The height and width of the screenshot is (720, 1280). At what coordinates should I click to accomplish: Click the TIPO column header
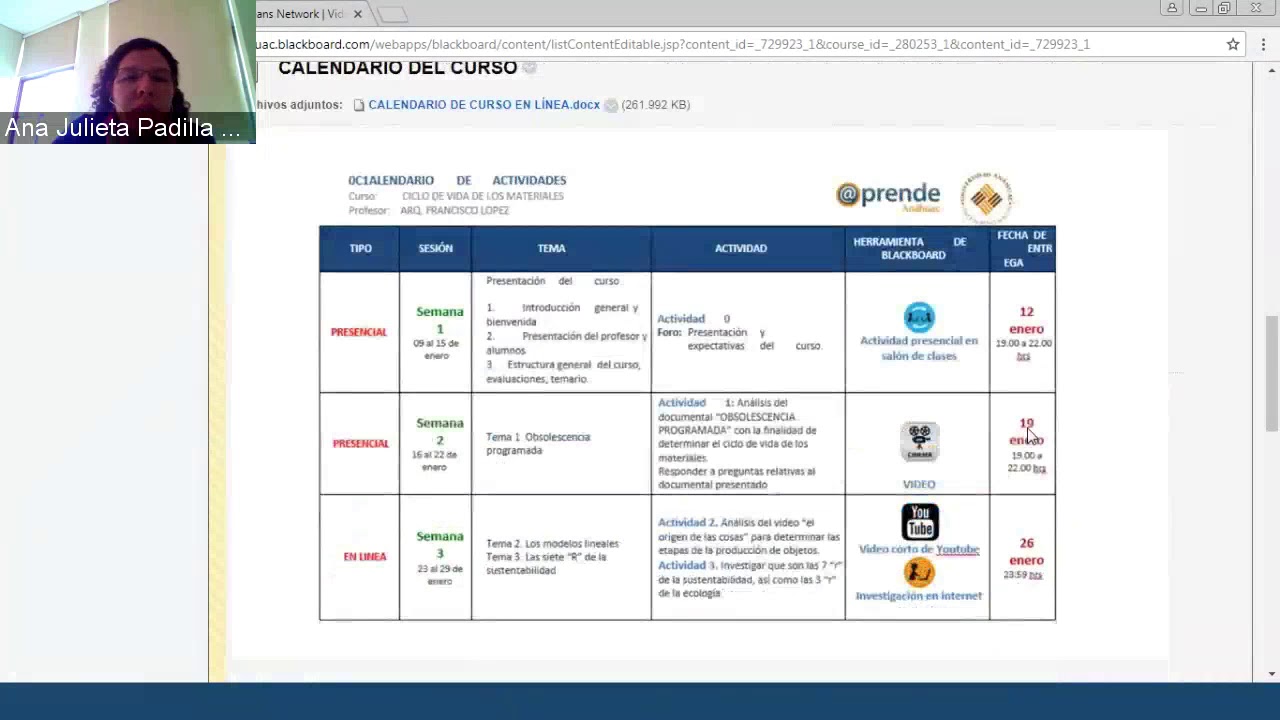click(x=359, y=248)
